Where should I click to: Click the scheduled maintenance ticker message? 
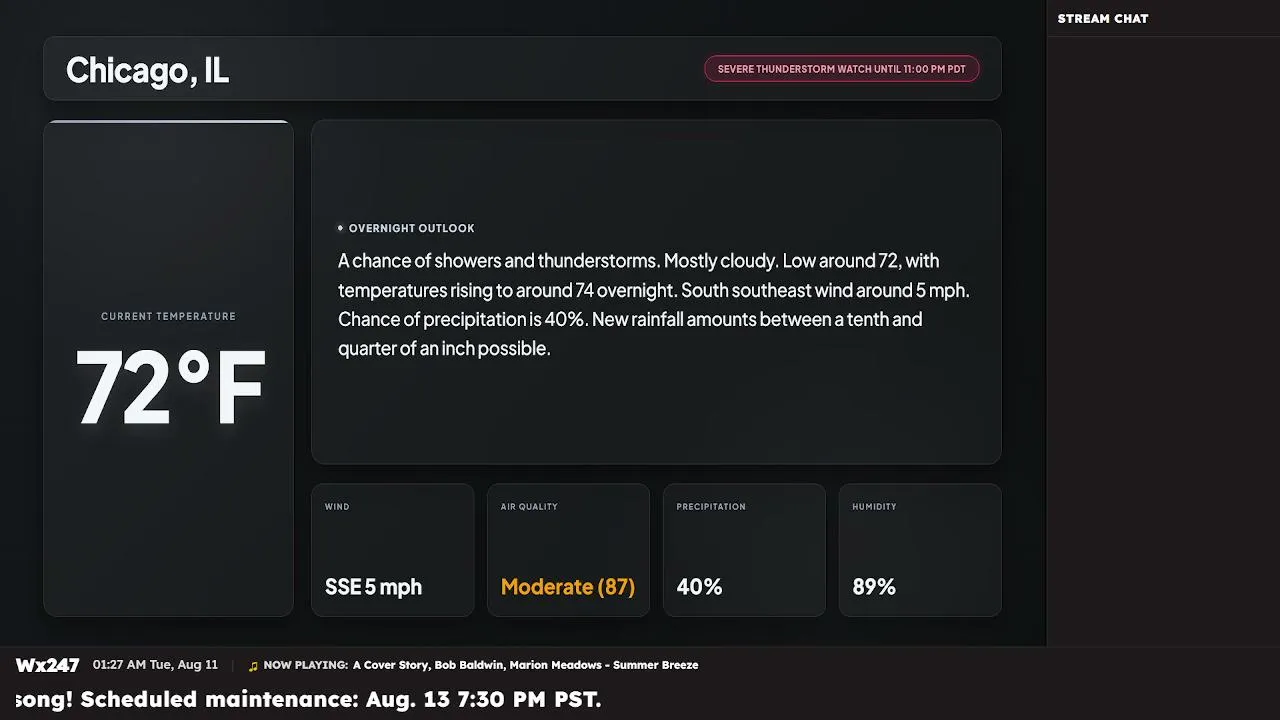point(309,699)
